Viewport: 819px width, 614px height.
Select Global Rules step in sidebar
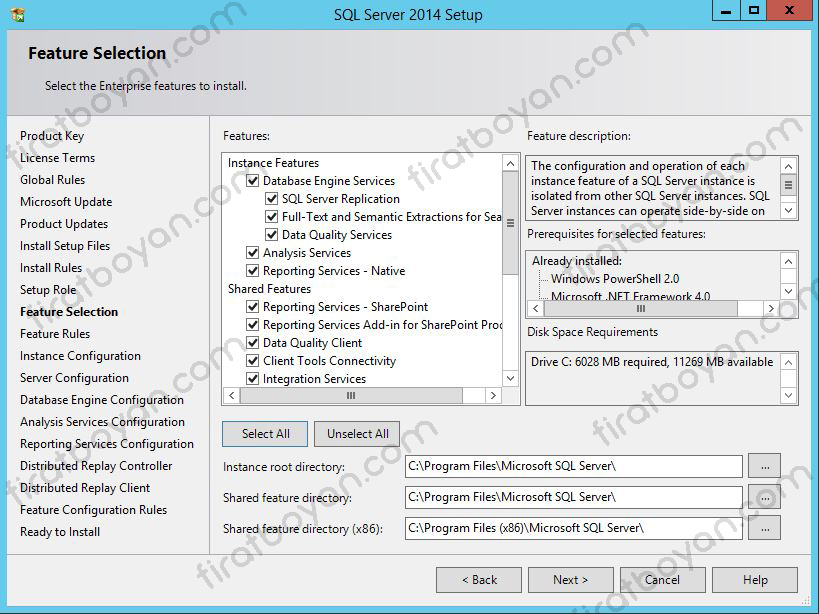pyautogui.click(x=52, y=180)
